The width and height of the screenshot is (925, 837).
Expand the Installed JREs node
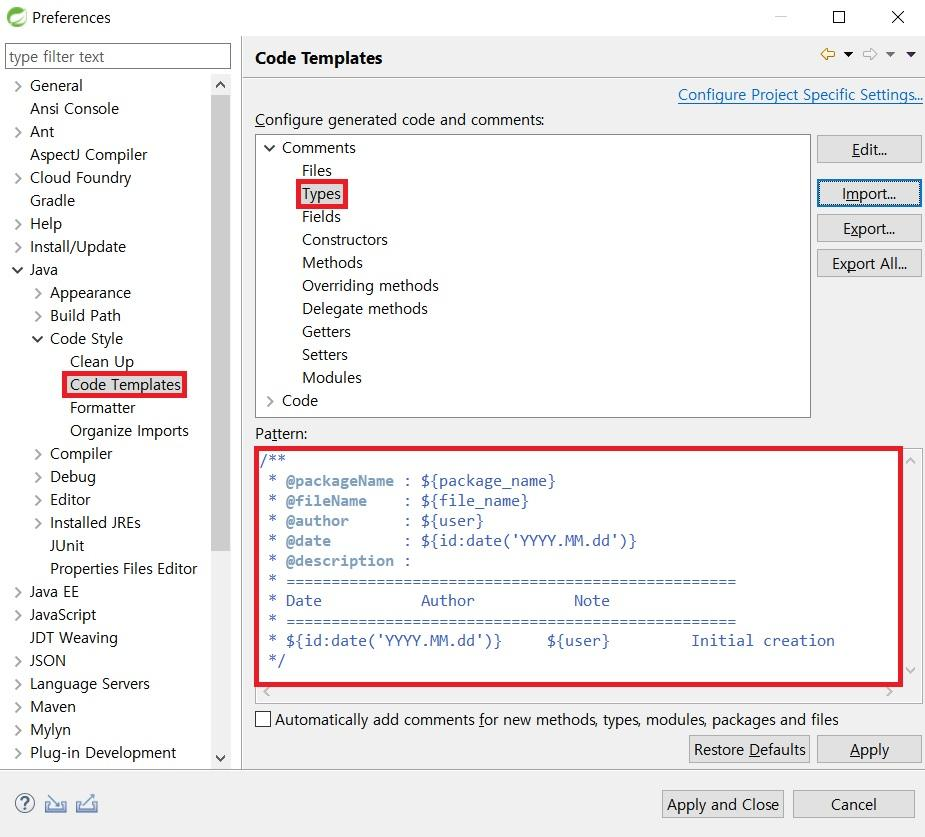(38, 523)
